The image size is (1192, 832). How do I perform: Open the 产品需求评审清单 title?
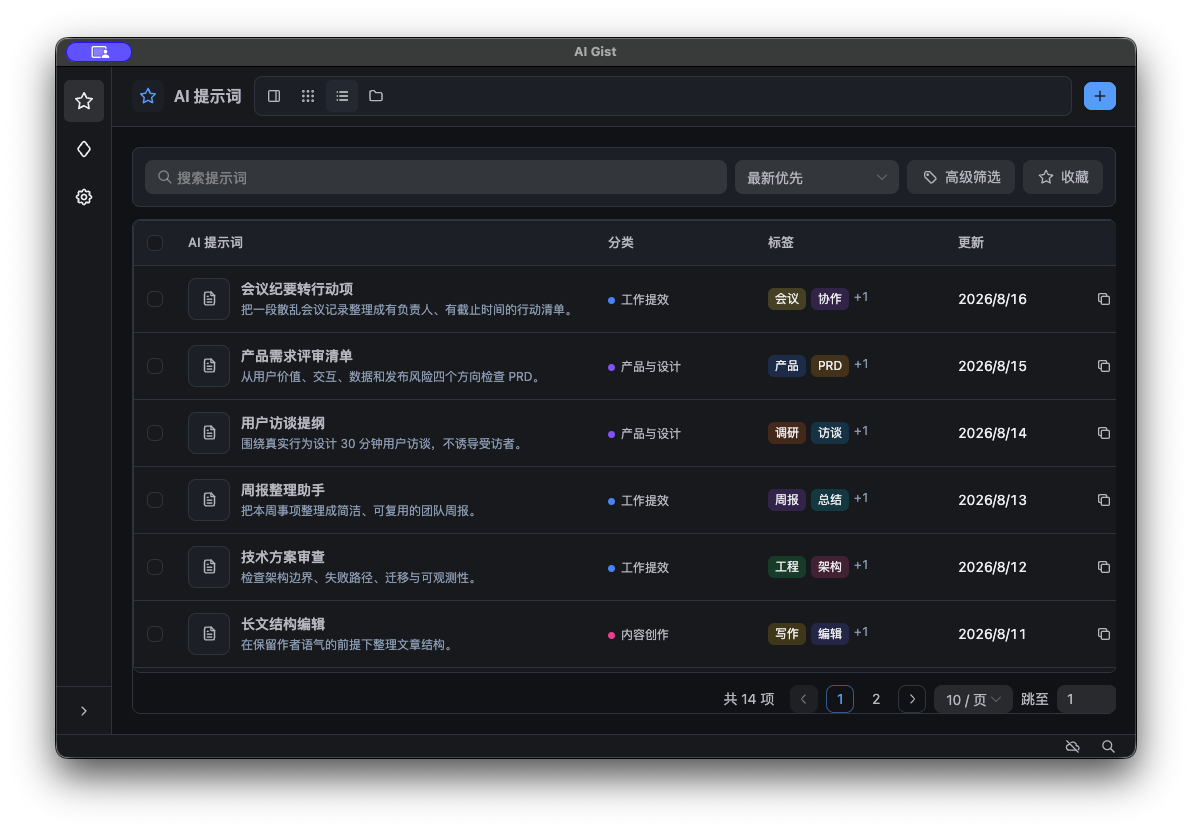pos(296,356)
